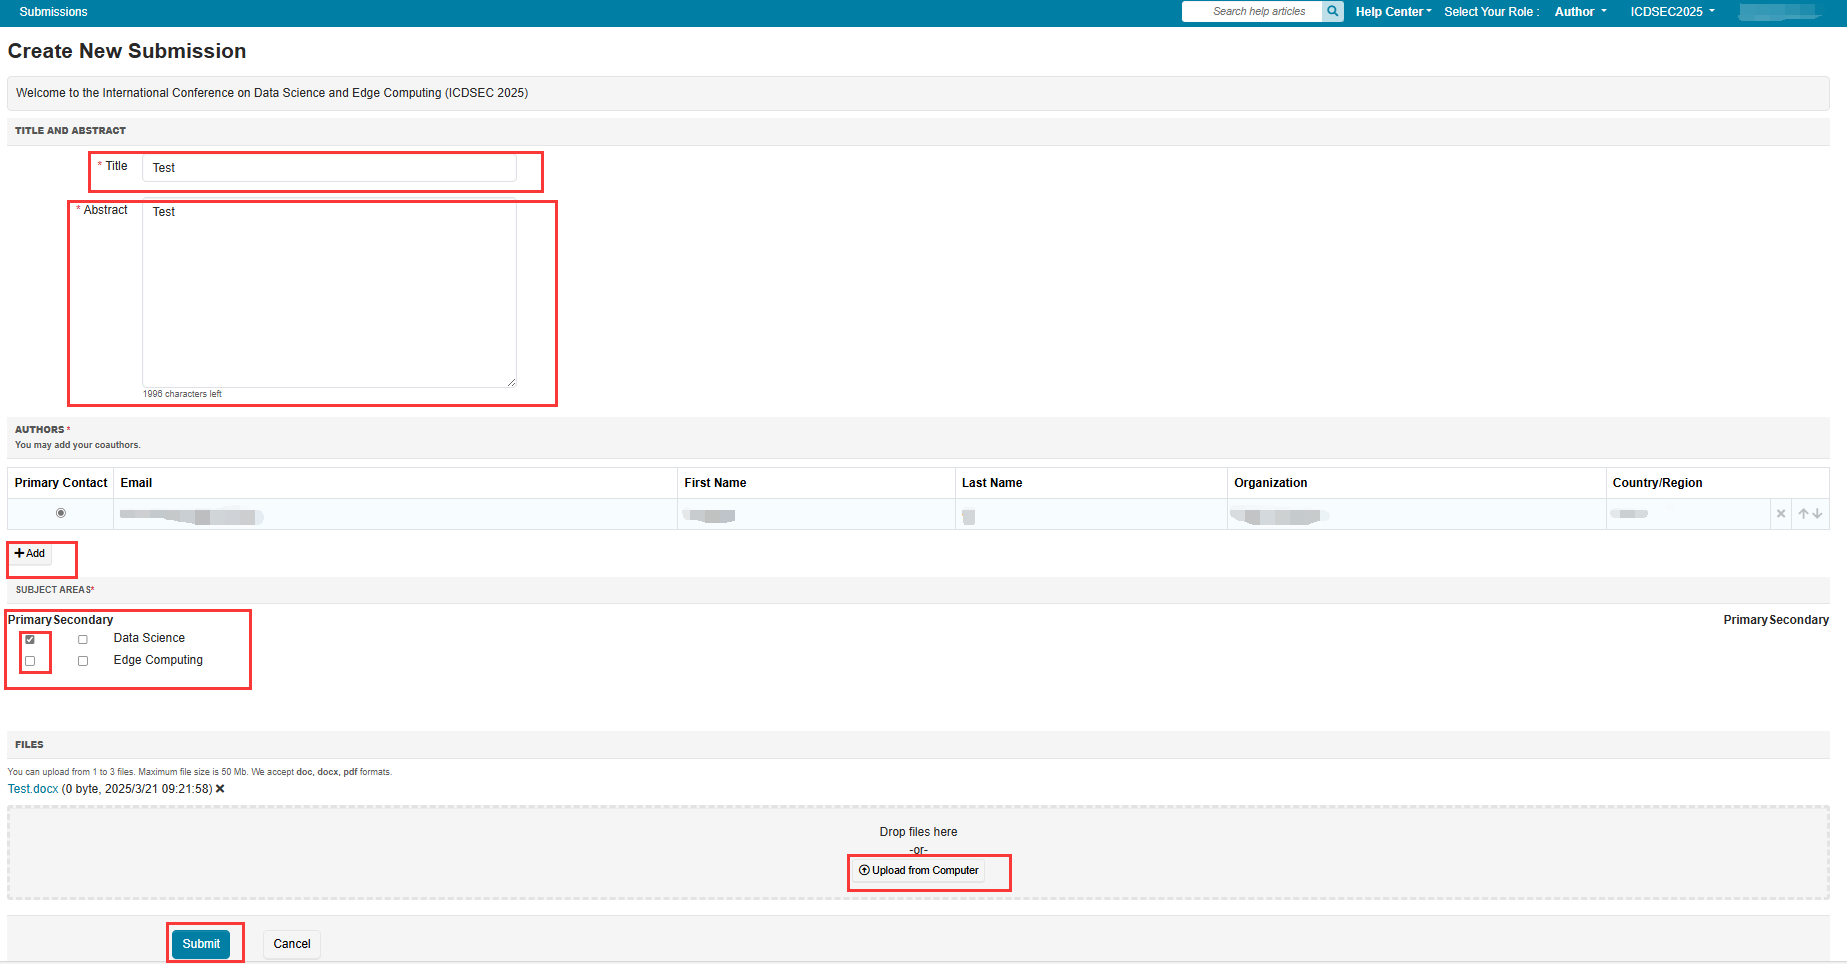Click the search magnifier icon
This screenshot has width=1847, height=964.
point(1332,11)
